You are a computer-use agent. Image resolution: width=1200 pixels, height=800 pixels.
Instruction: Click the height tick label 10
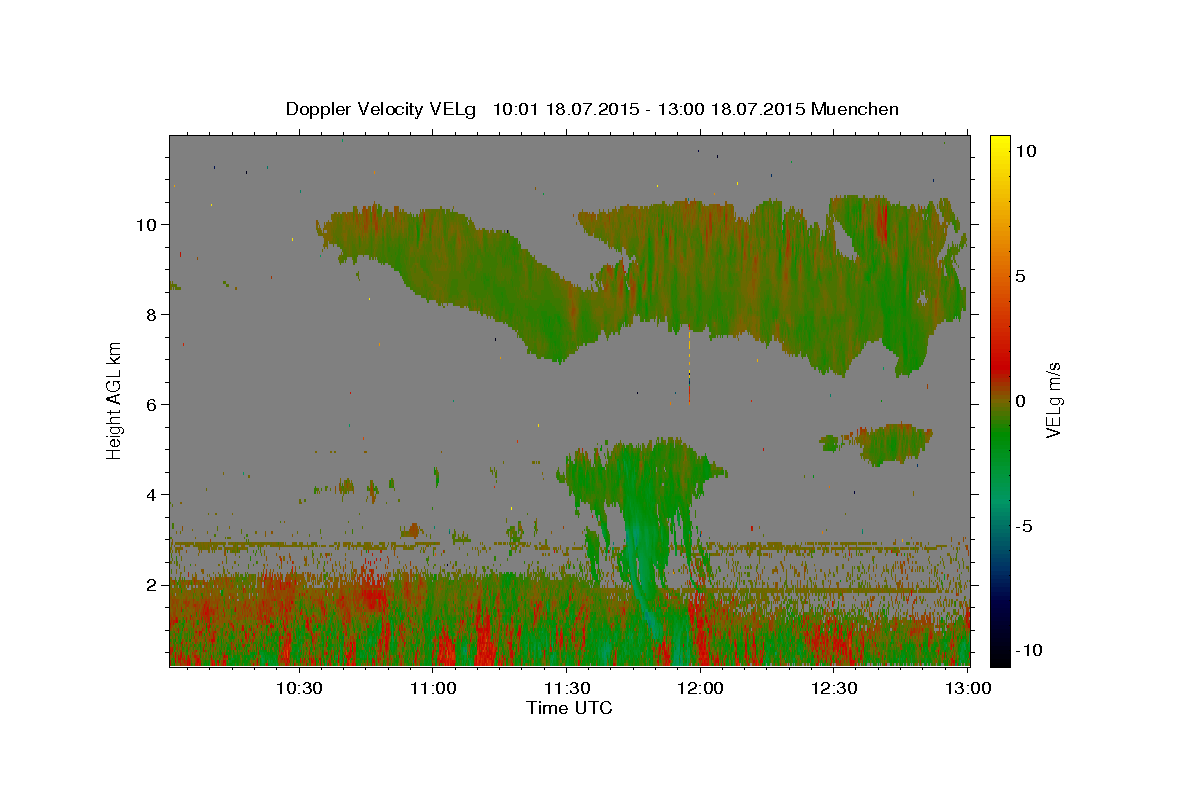tap(147, 225)
